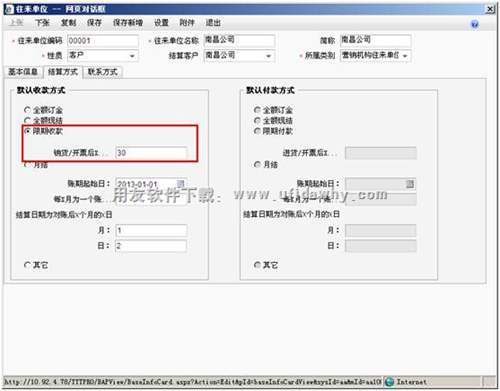Open the 联系方式 tab
This screenshot has height=391, width=500.
point(103,72)
